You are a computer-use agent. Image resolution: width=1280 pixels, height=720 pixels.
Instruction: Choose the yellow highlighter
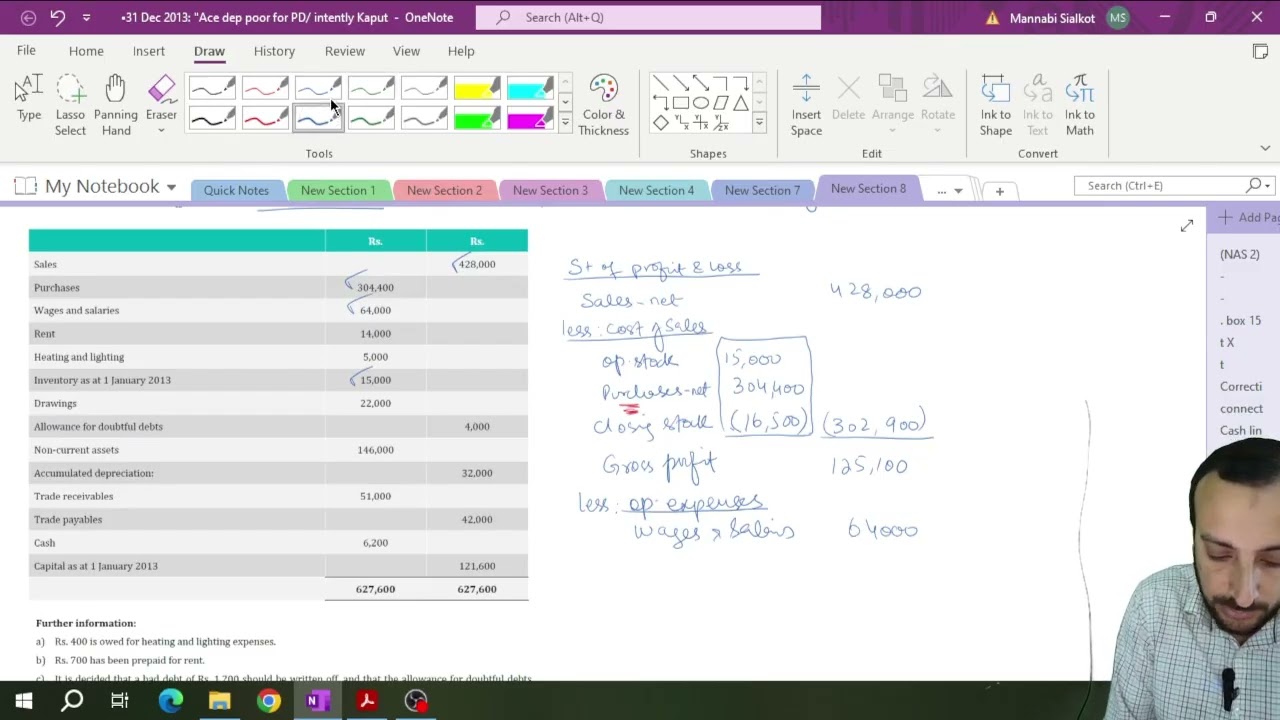477,89
